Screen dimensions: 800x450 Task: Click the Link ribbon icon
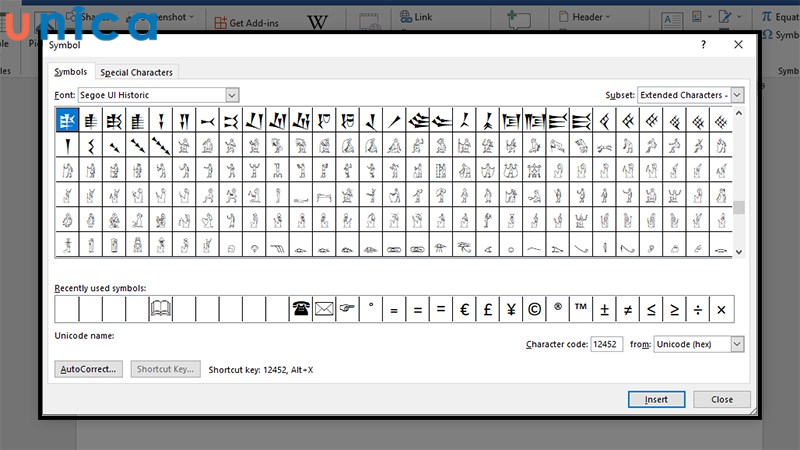(416, 17)
